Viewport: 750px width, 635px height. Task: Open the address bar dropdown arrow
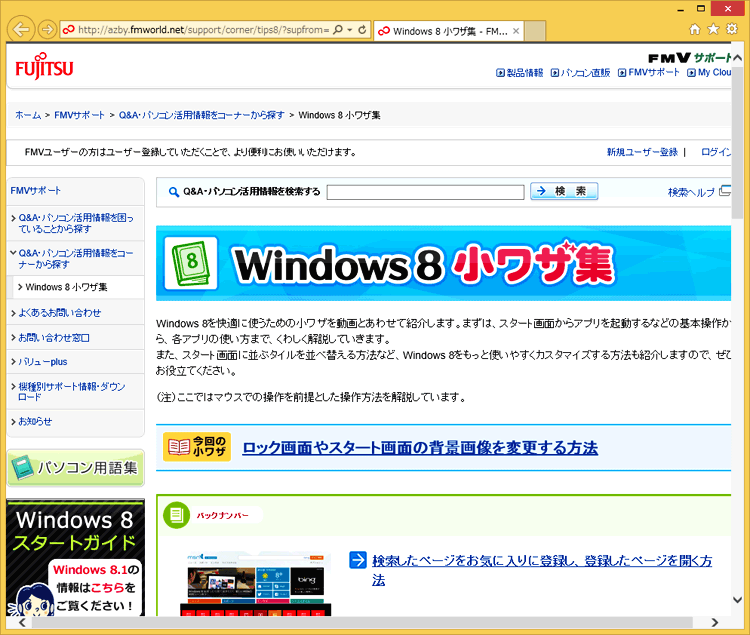[350, 30]
